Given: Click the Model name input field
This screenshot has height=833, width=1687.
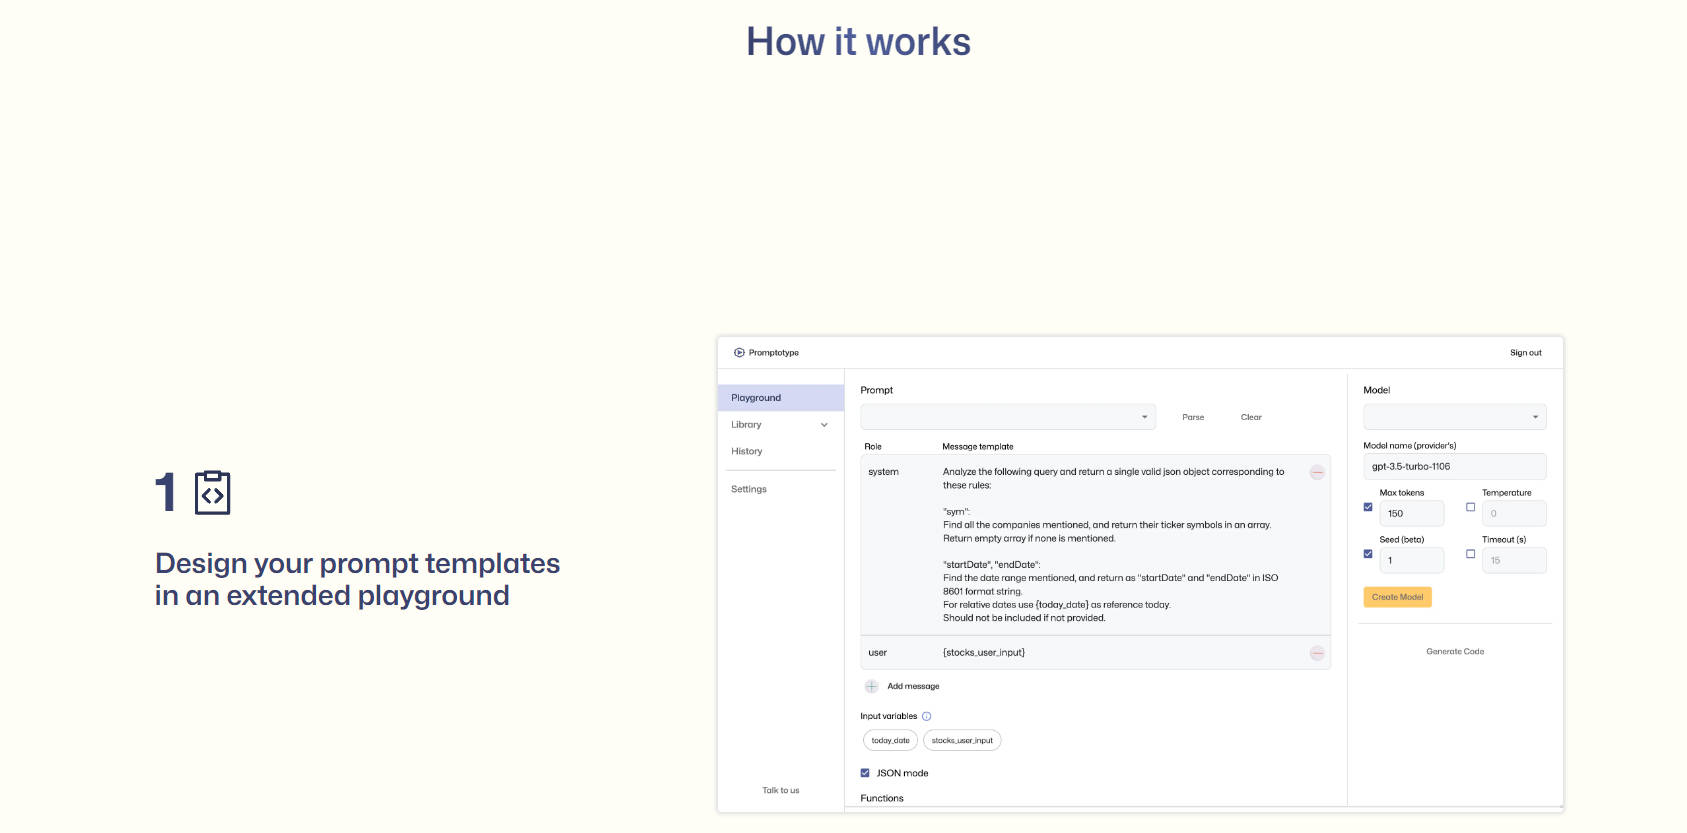Looking at the screenshot, I should [1454, 467].
